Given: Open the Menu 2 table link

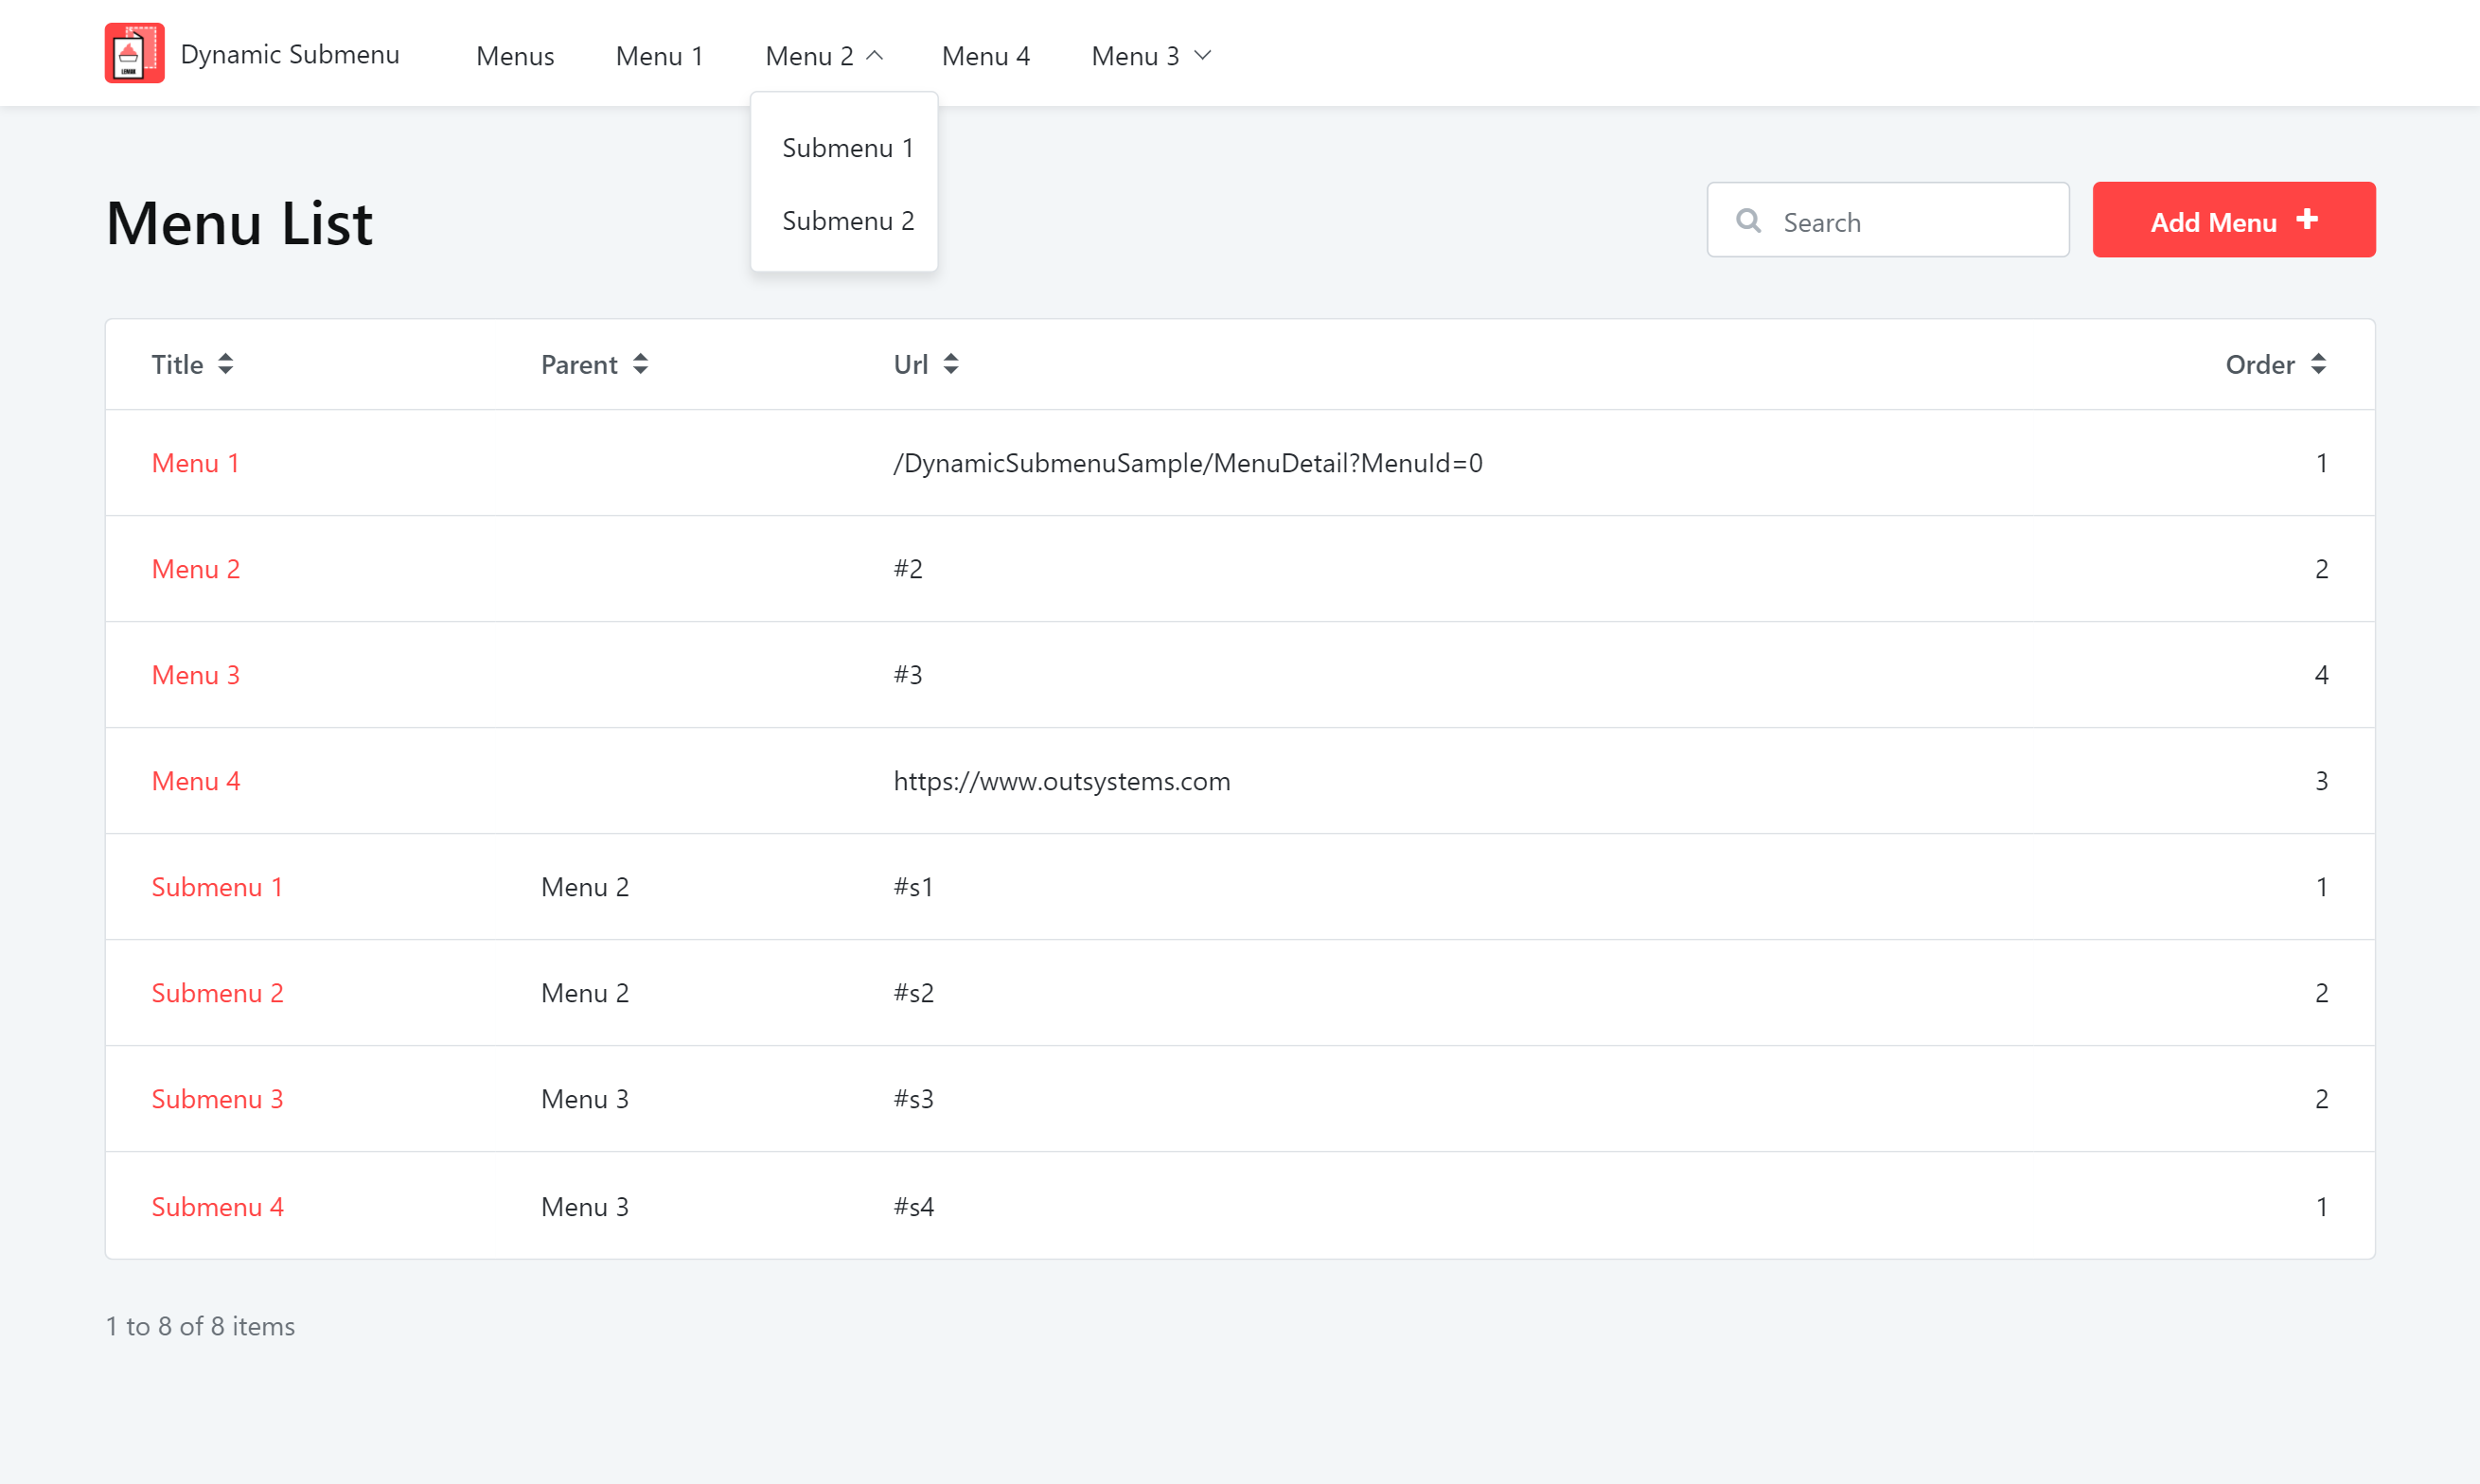Looking at the screenshot, I should pyautogui.click(x=195, y=569).
